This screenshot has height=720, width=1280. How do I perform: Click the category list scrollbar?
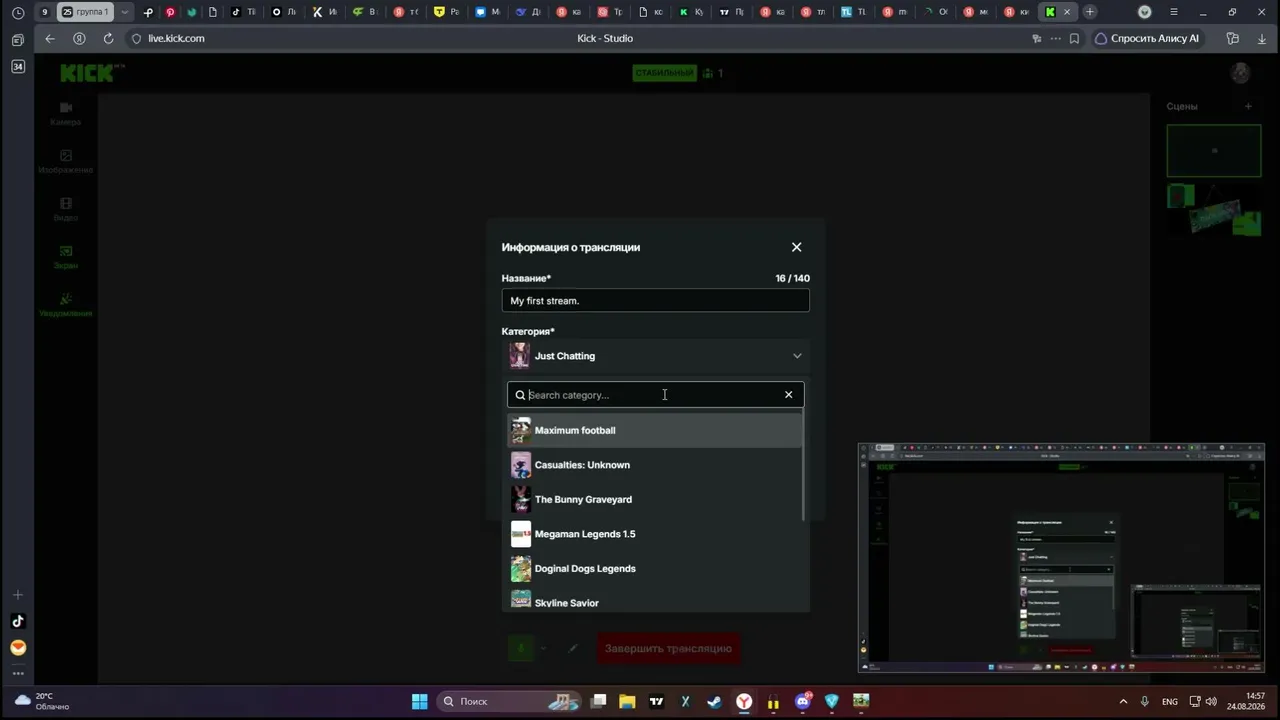click(x=803, y=465)
